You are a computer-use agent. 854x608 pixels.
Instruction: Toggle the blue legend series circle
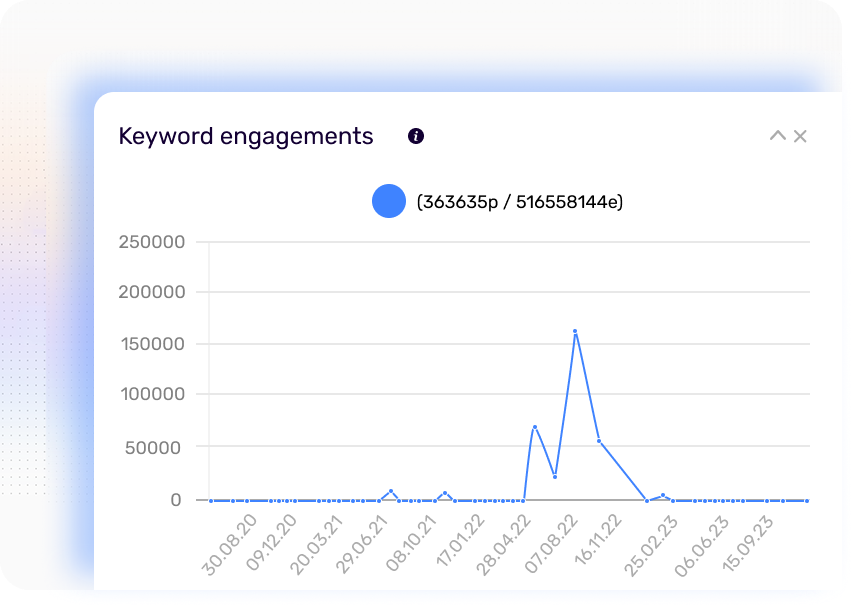(x=389, y=201)
